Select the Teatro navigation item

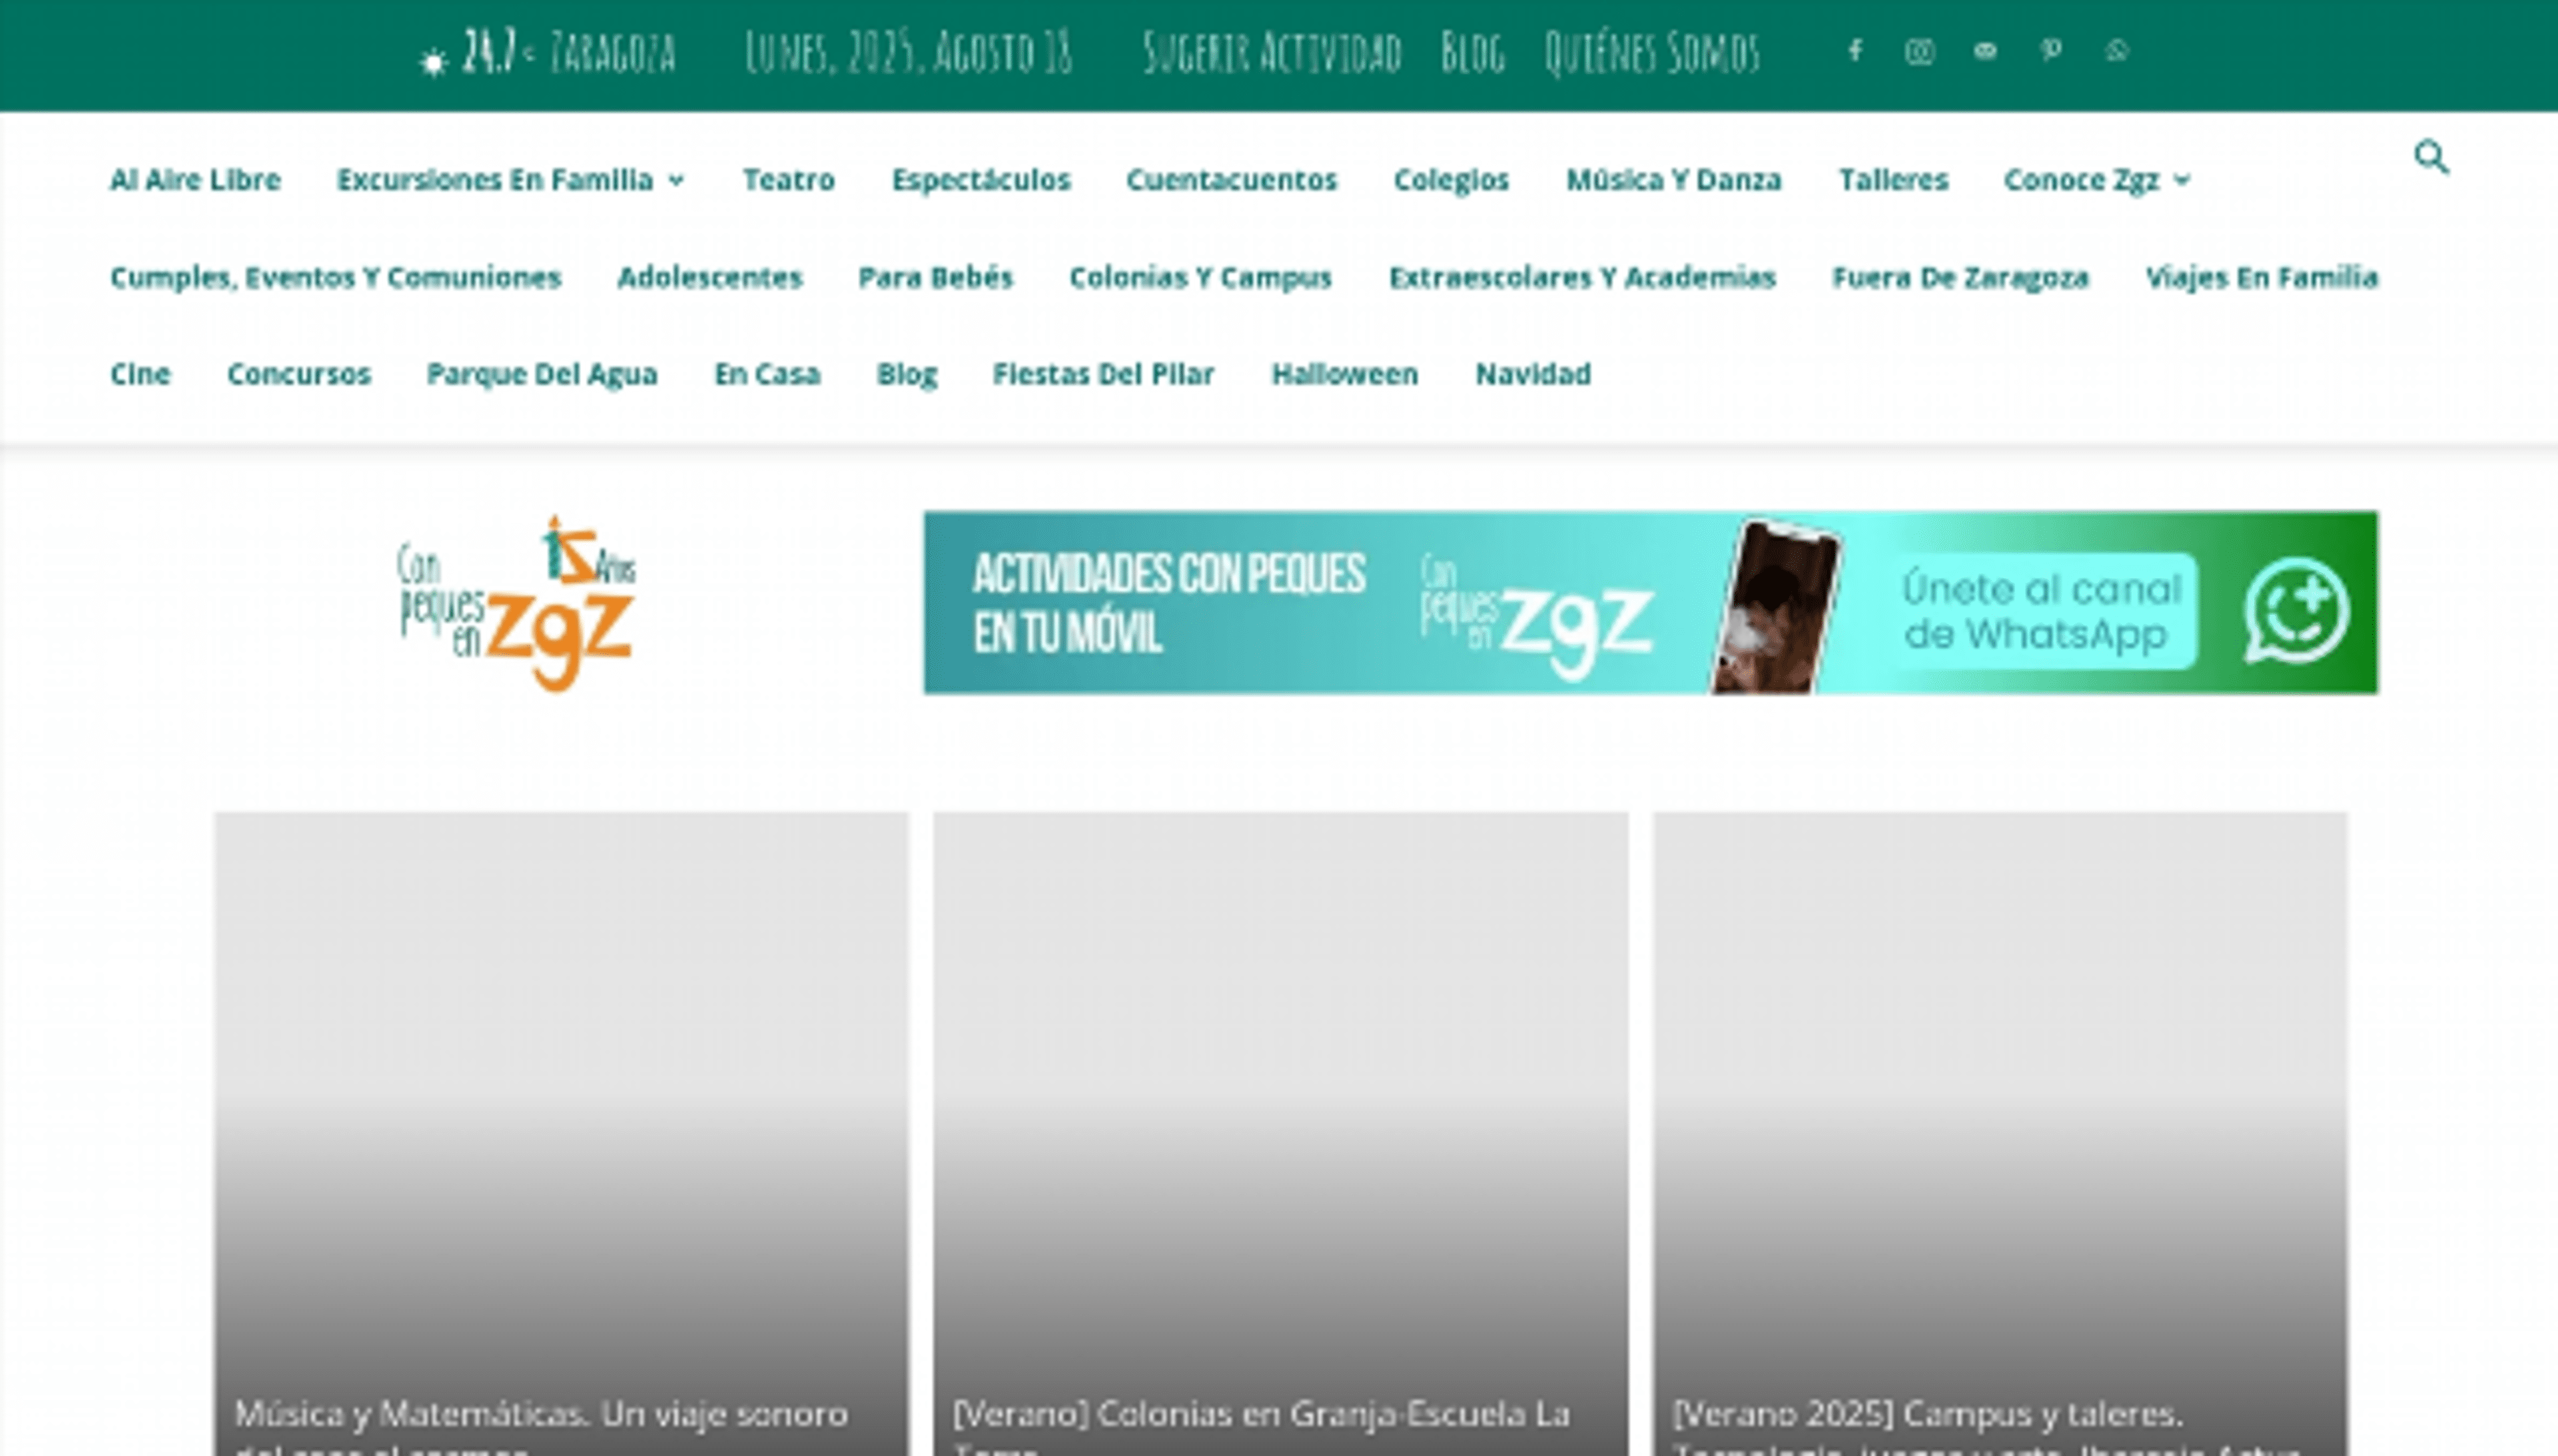[789, 181]
